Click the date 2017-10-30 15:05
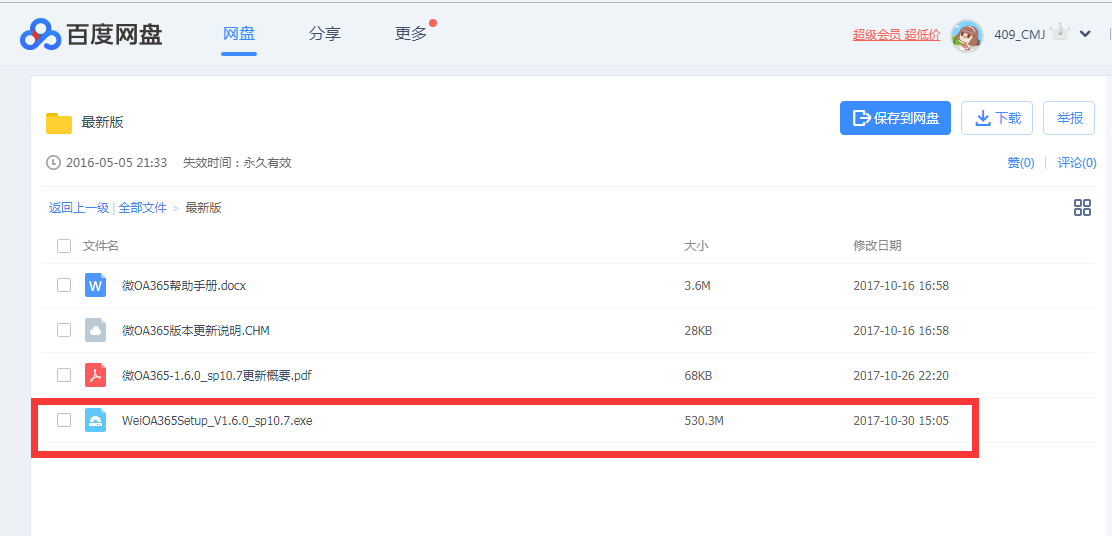The height and width of the screenshot is (536, 1112). [x=901, y=420]
